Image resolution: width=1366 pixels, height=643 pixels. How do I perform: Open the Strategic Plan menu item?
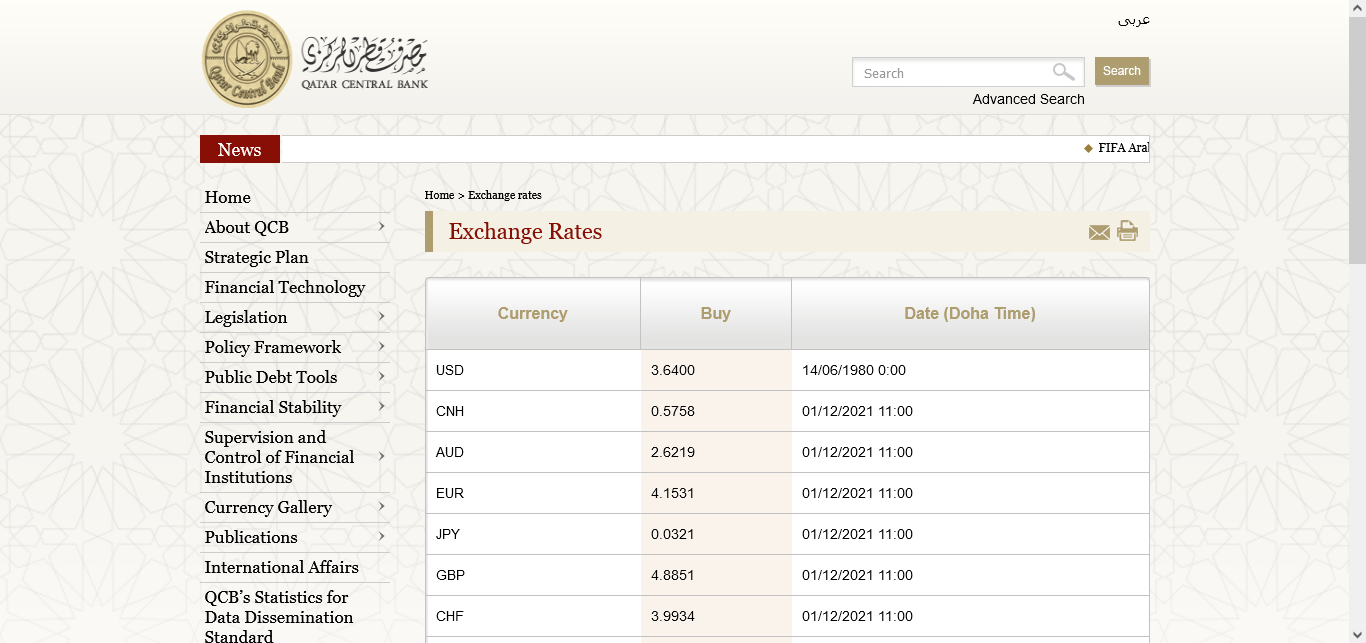[x=256, y=258]
